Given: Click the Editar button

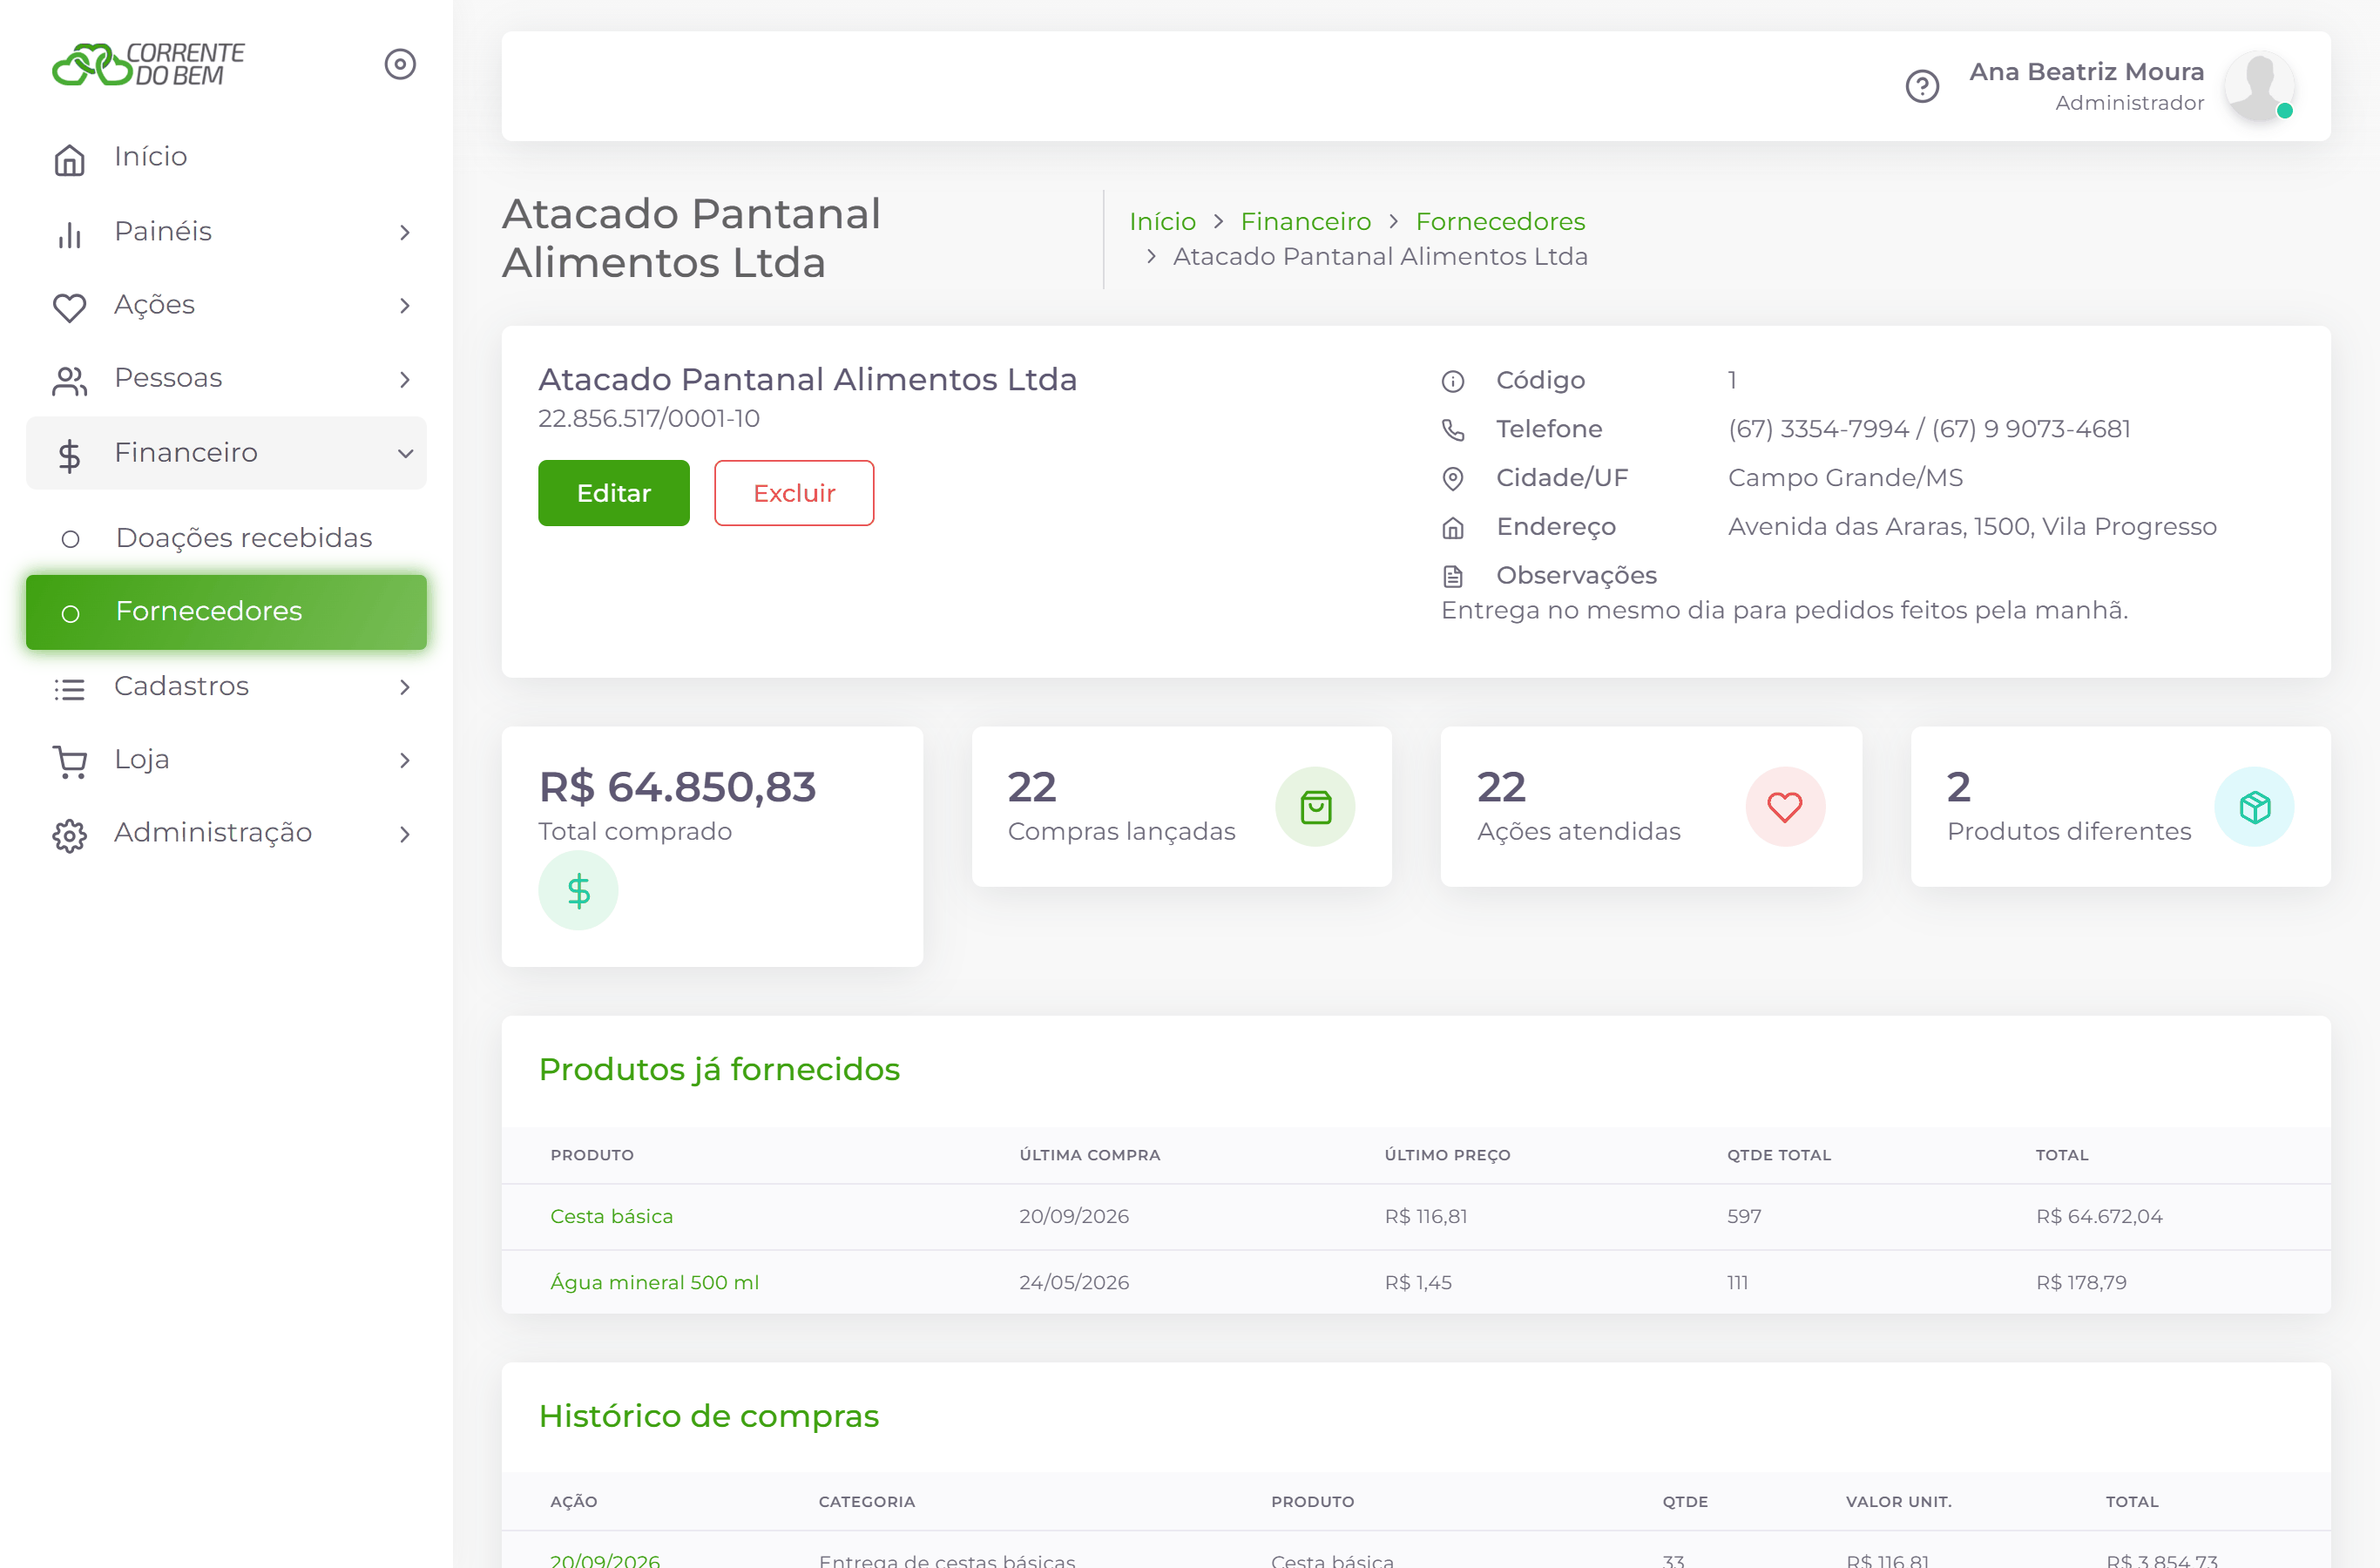Looking at the screenshot, I should click(613, 493).
